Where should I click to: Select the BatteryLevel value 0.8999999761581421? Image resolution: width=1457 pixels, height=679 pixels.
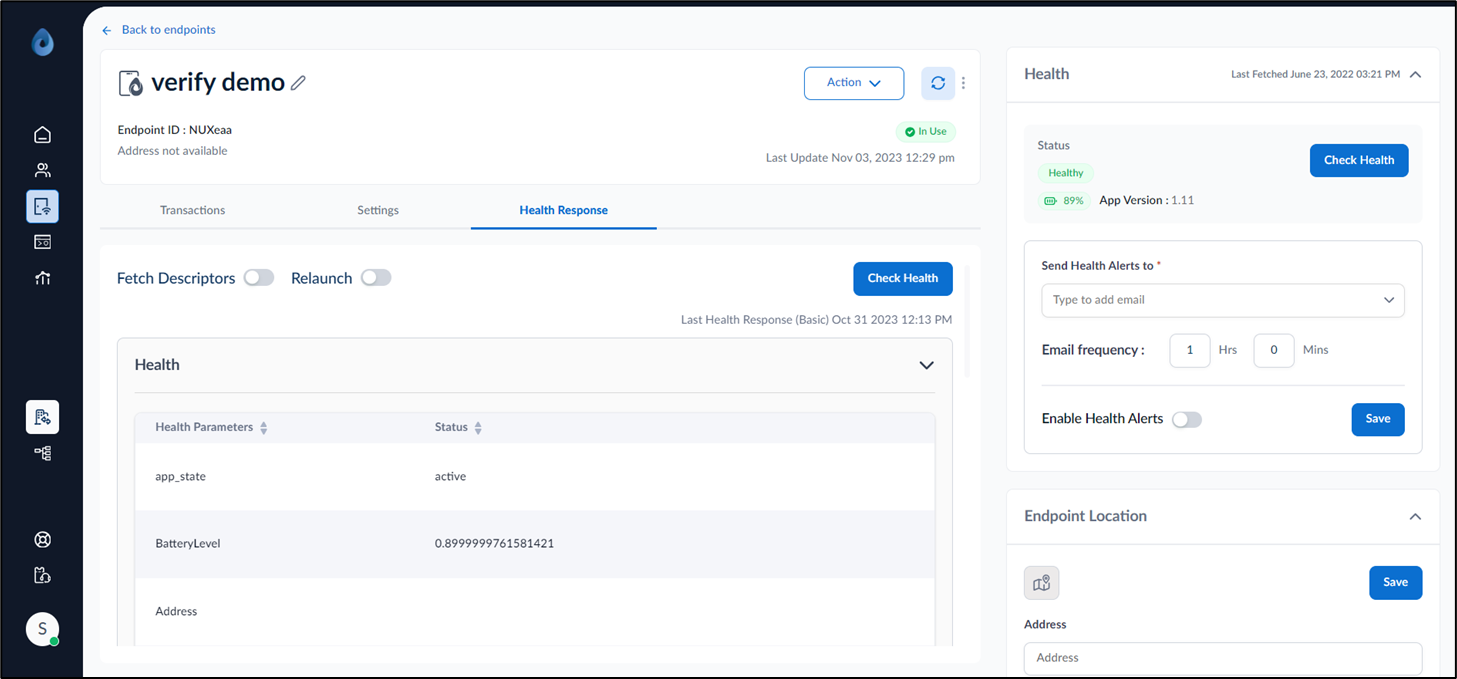pos(494,544)
